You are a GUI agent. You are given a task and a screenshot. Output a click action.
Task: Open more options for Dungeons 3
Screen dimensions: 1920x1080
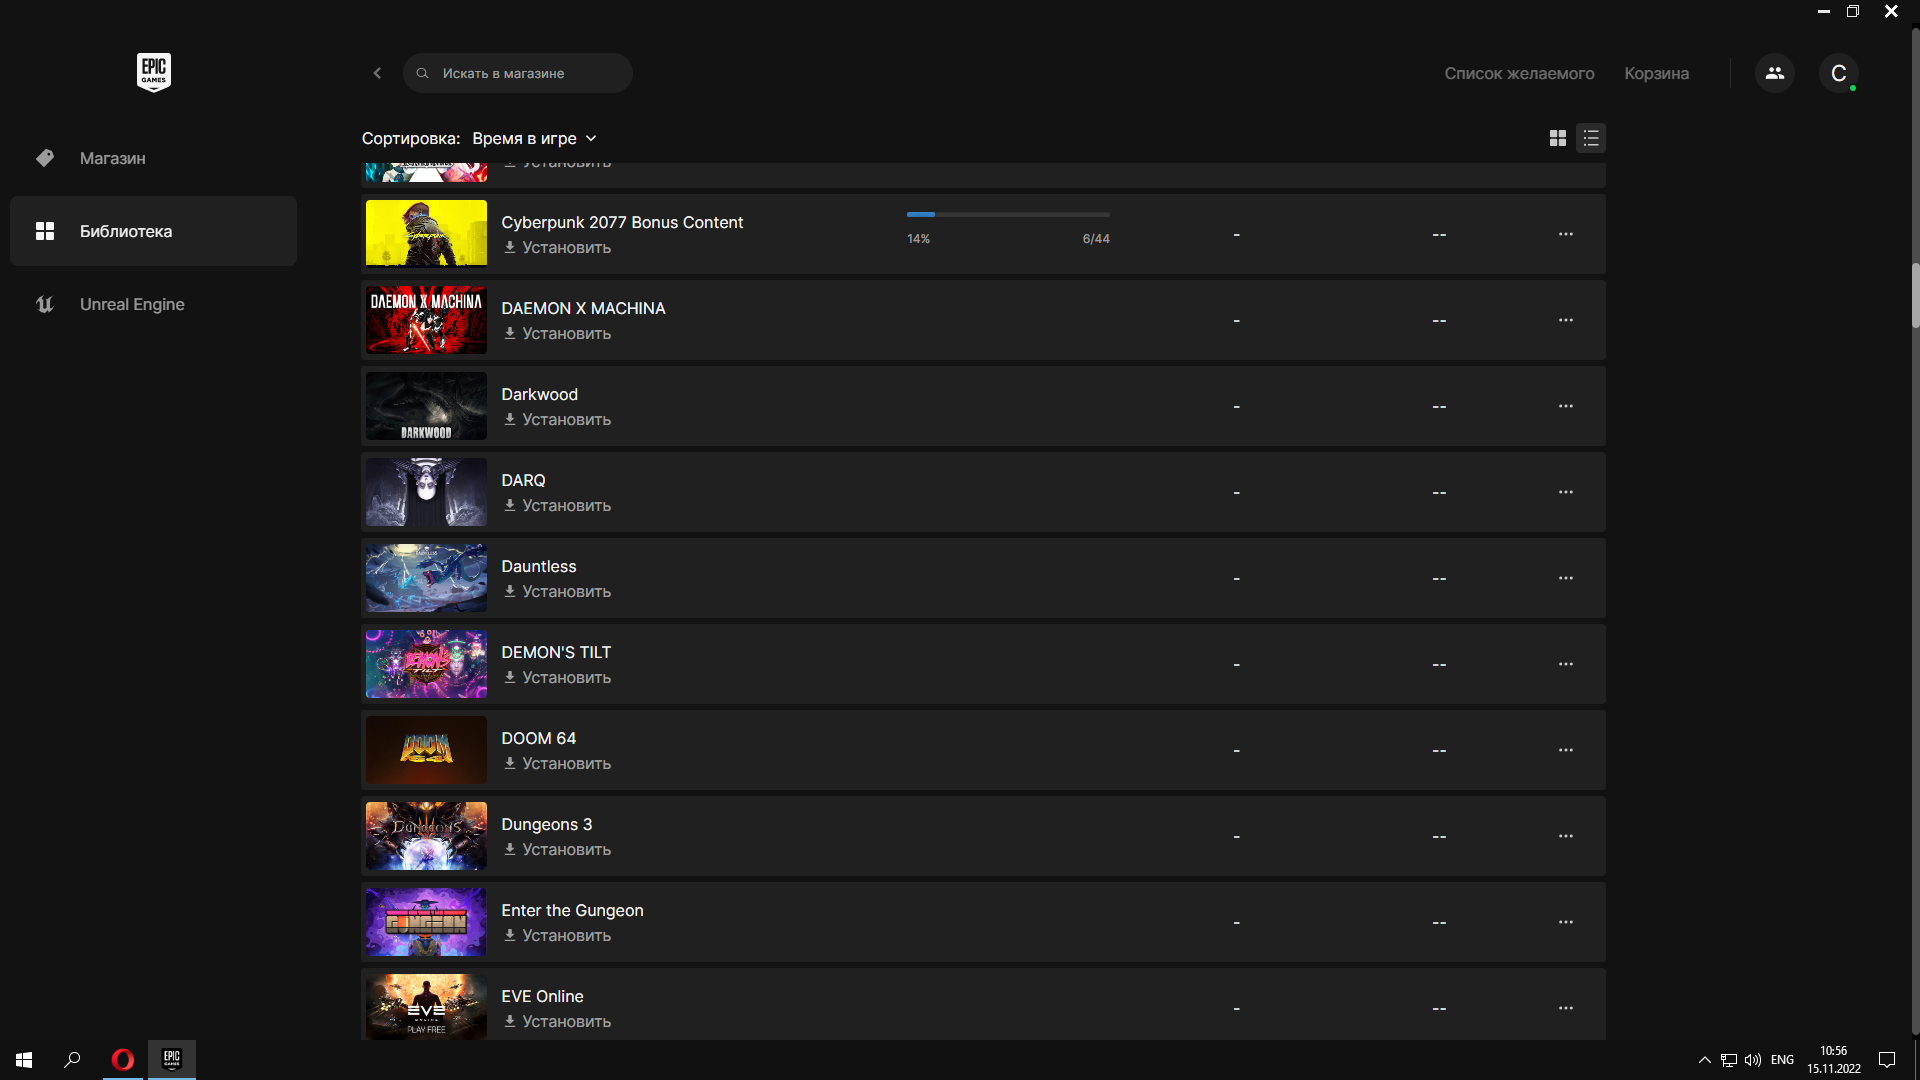pos(1566,836)
